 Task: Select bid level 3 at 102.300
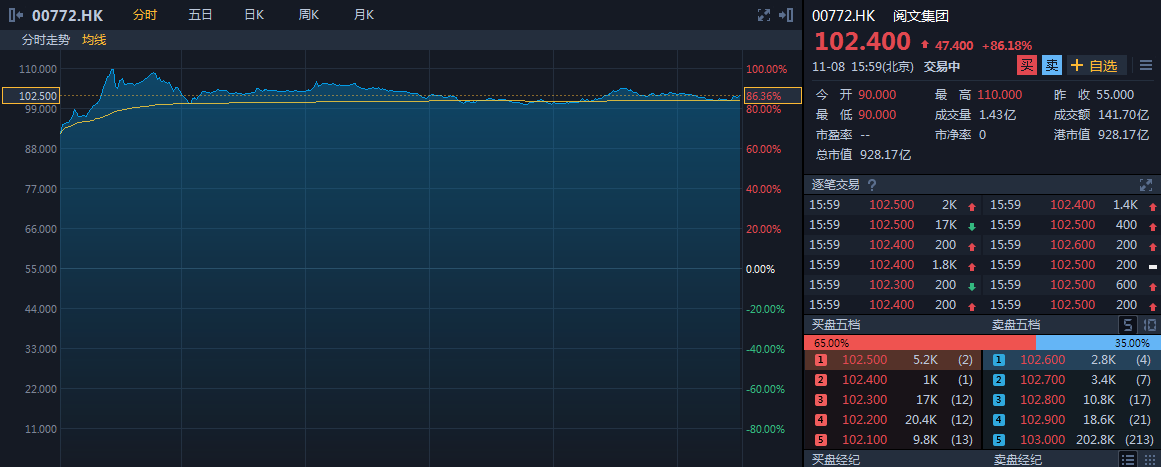click(892, 400)
